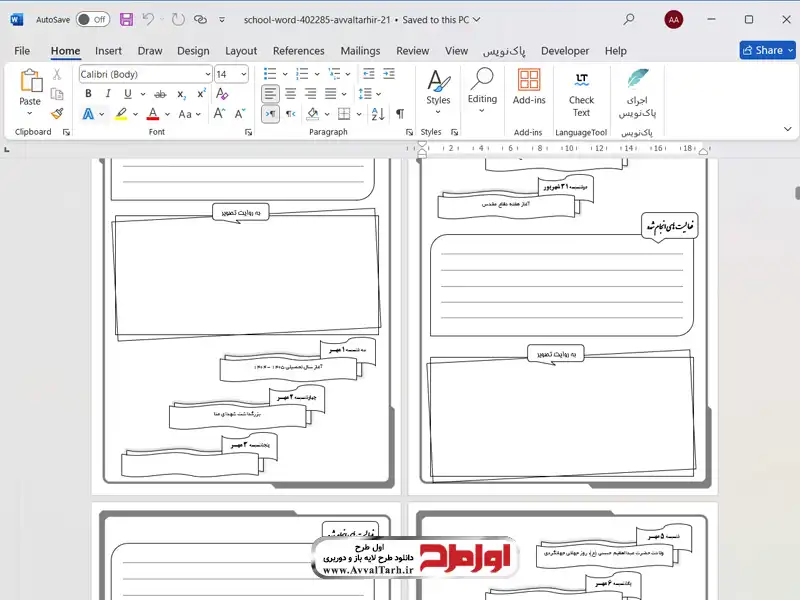Click the Clear All Formatting icon
Viewport: 800px width, 600px height.
coord(223,93)
